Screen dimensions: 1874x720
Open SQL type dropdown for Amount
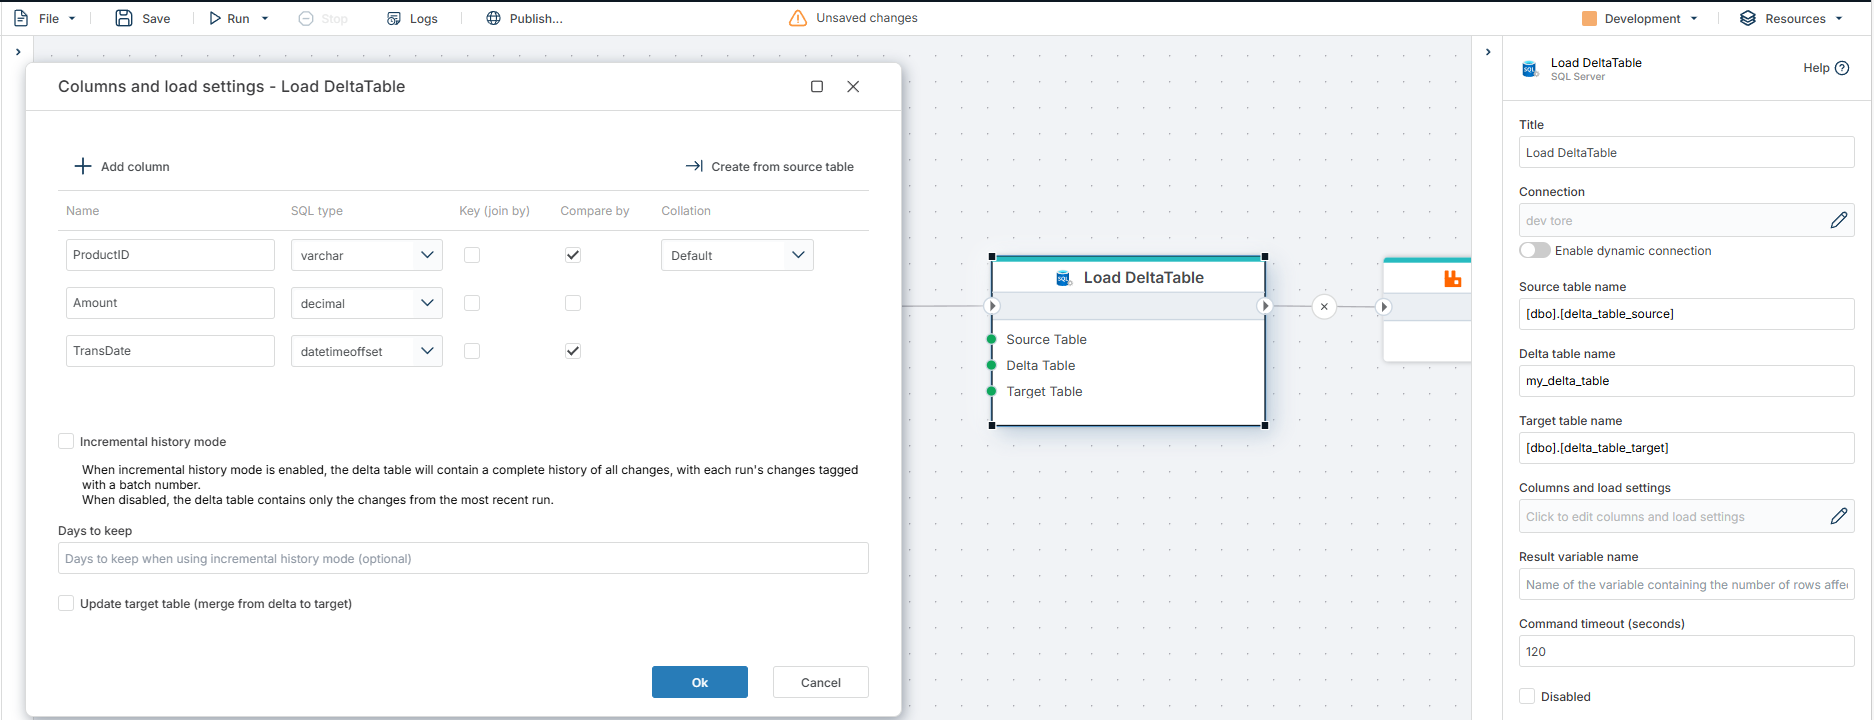[x=367, y=303]
